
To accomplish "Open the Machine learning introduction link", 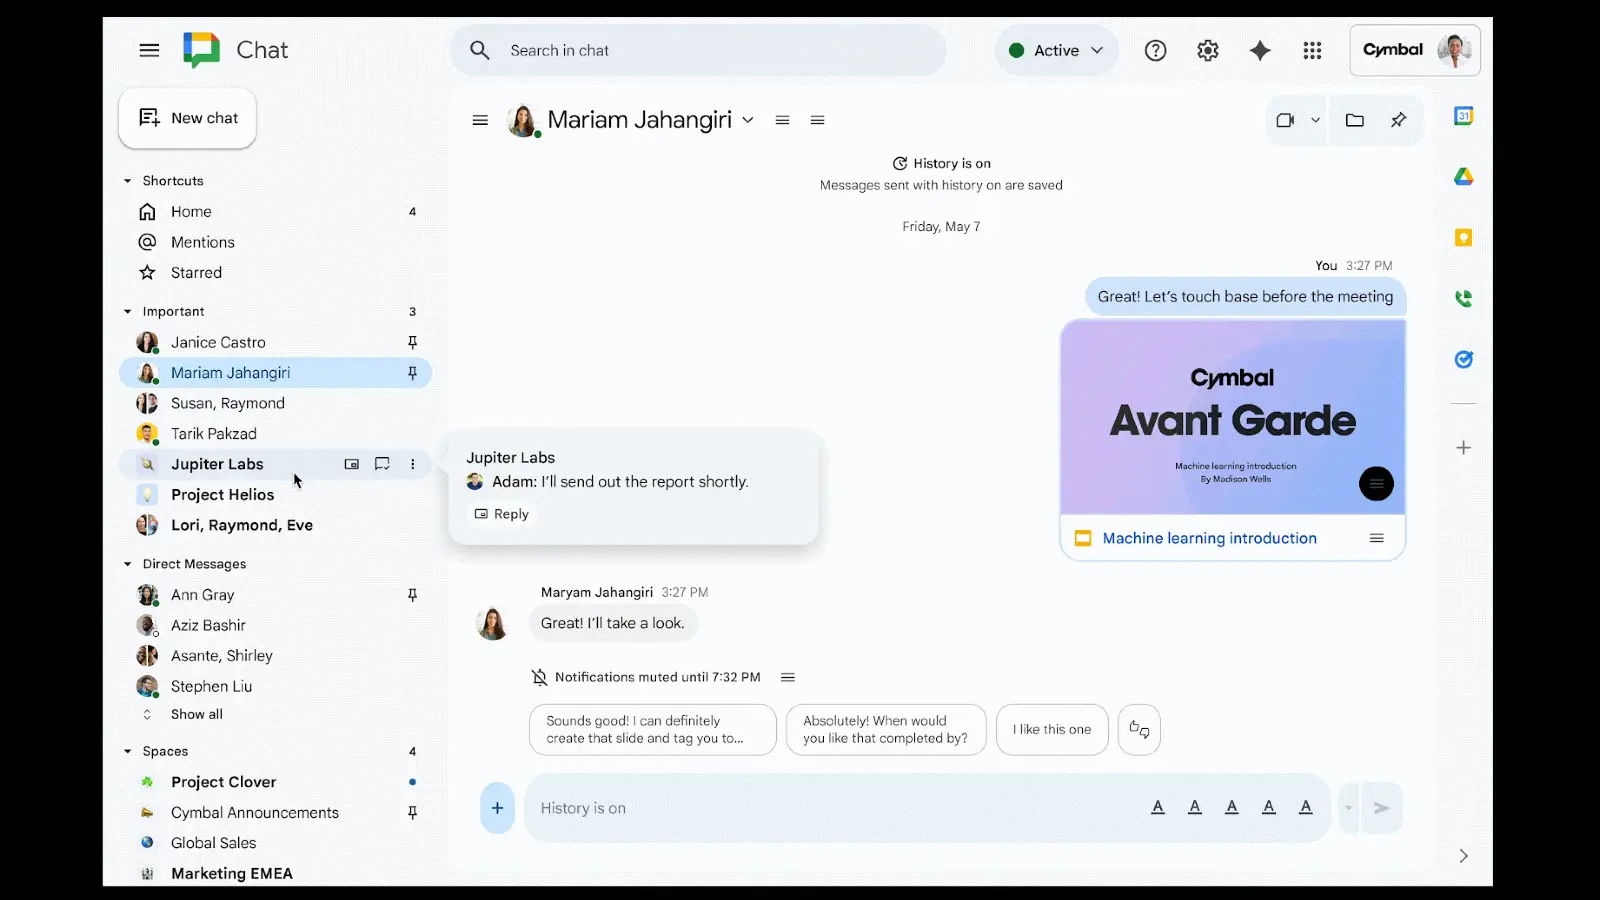I will (1209, 538).
